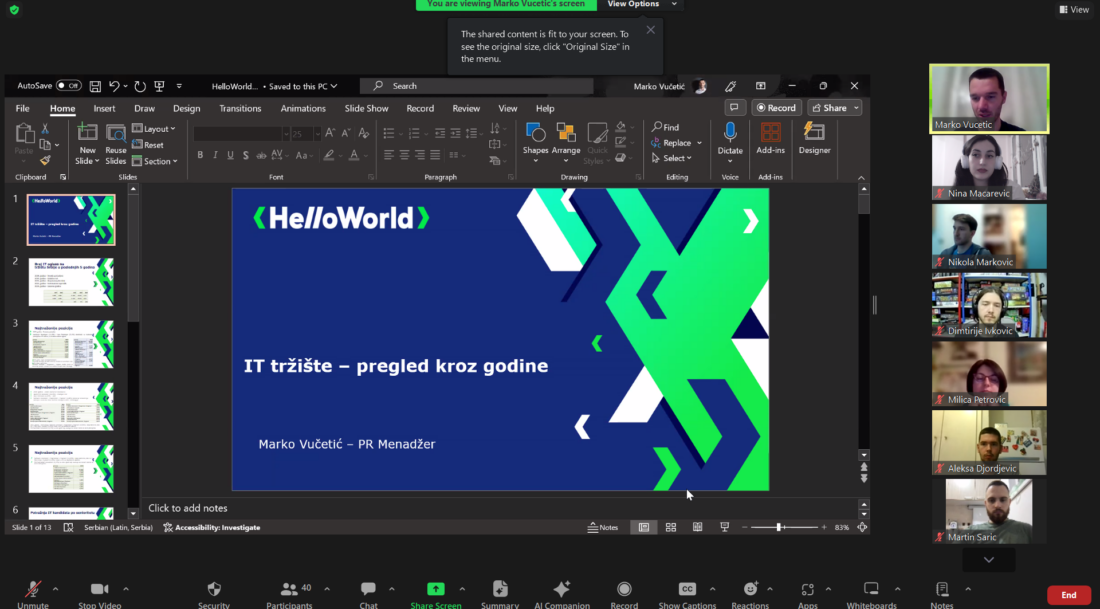Click the red End meeting button
Image resolution: width=1100 pixels, height=609 pixels.
click(x=1068, y=595)
